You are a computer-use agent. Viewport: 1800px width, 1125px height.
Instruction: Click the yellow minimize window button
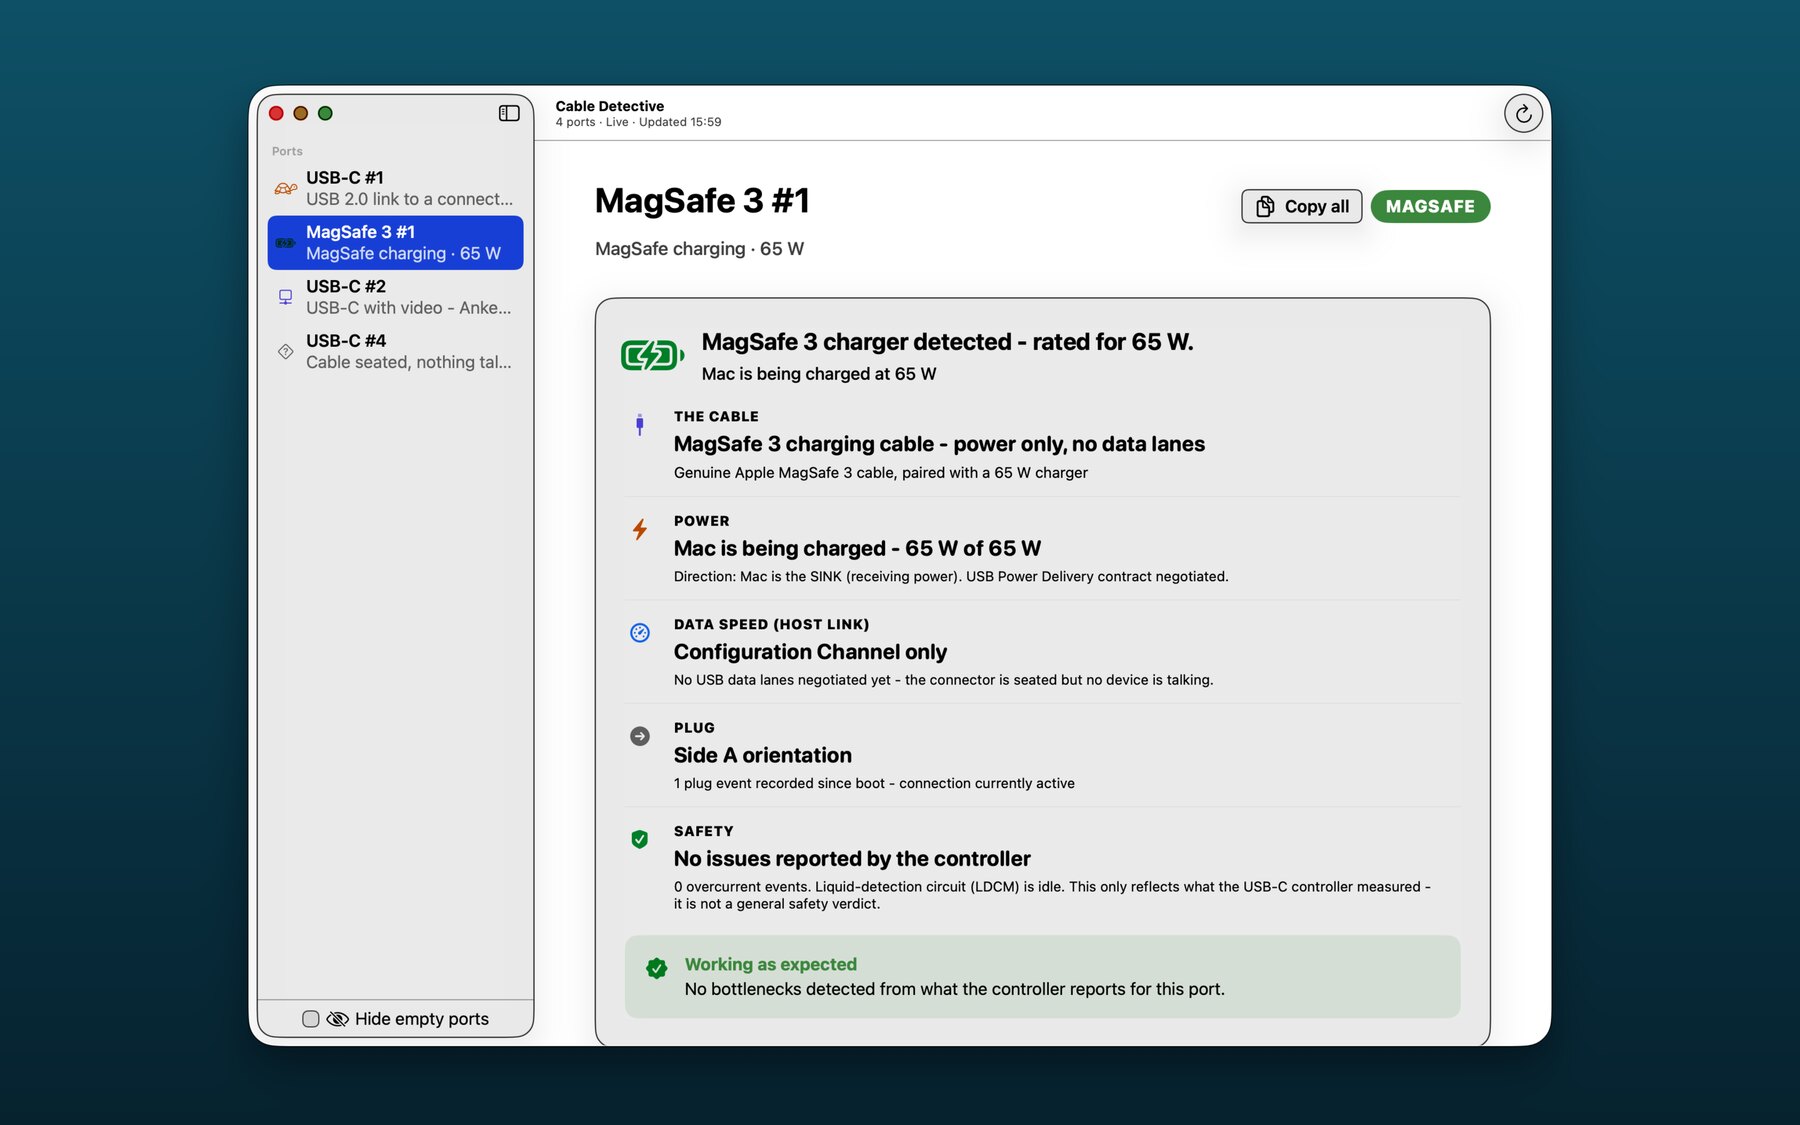pyautogui.click(x=300, y=113)
